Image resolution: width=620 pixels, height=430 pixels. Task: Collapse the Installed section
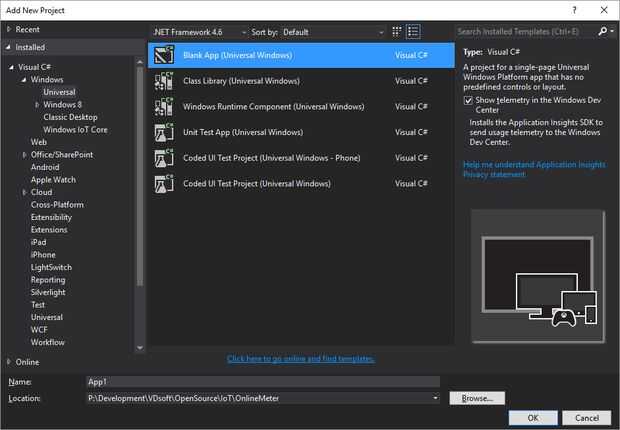tap(8, 47)
